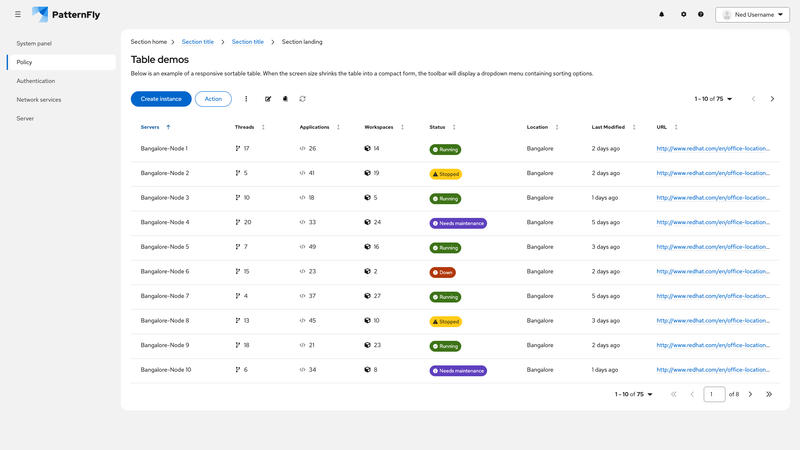Click the Bangalore-Node 2 server name
Viewport: 800px width, 450px height.
[x=165, y=173]
